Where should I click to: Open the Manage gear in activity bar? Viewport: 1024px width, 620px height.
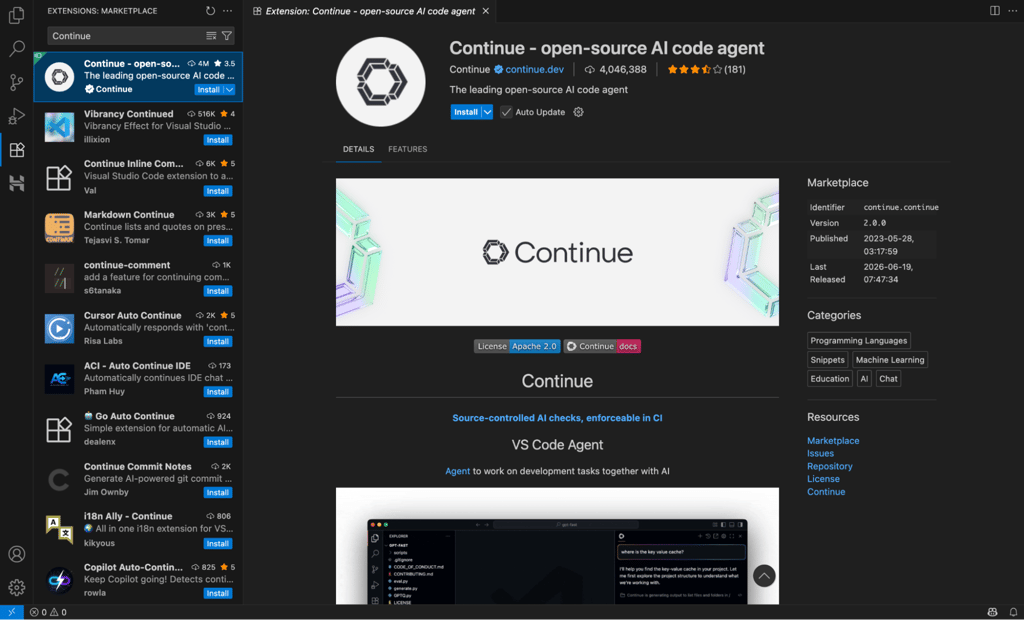pos(16,587)
